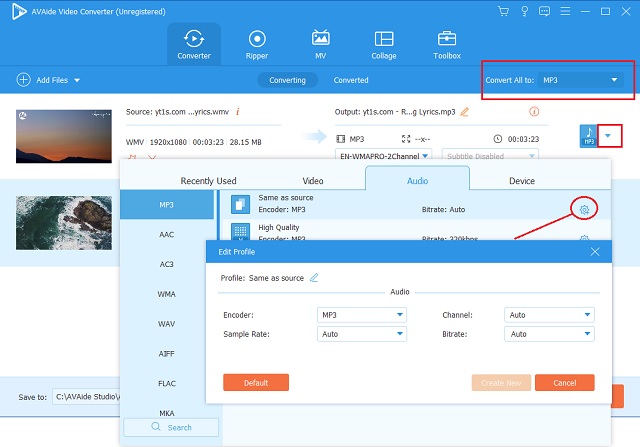Click the Cancel button

point(565,383)
